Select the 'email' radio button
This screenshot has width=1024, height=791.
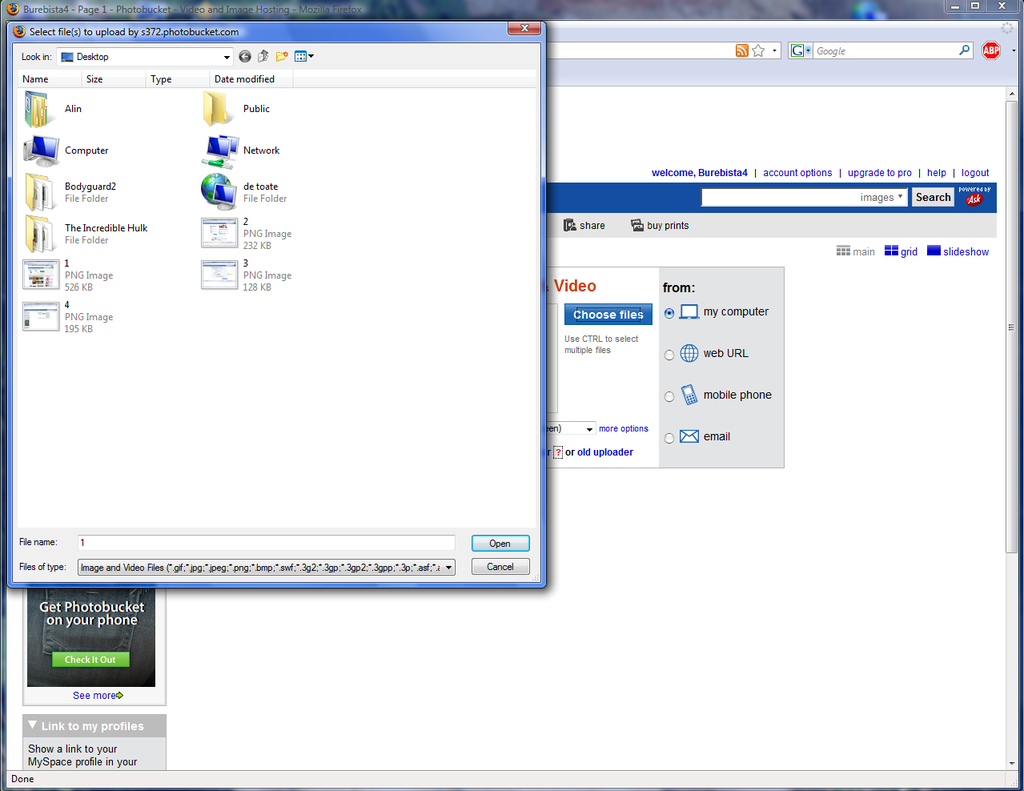669,439
